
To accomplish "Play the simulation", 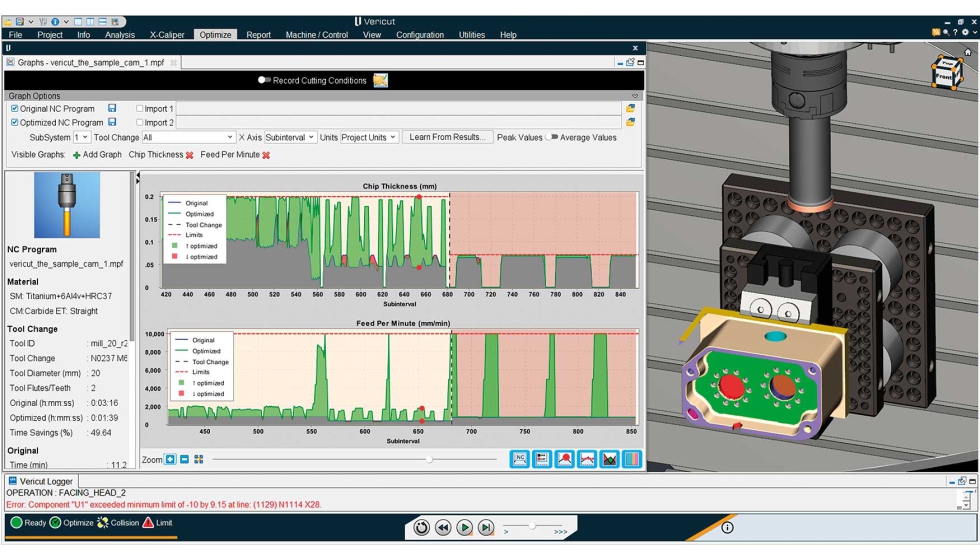I will coord(464,528).
